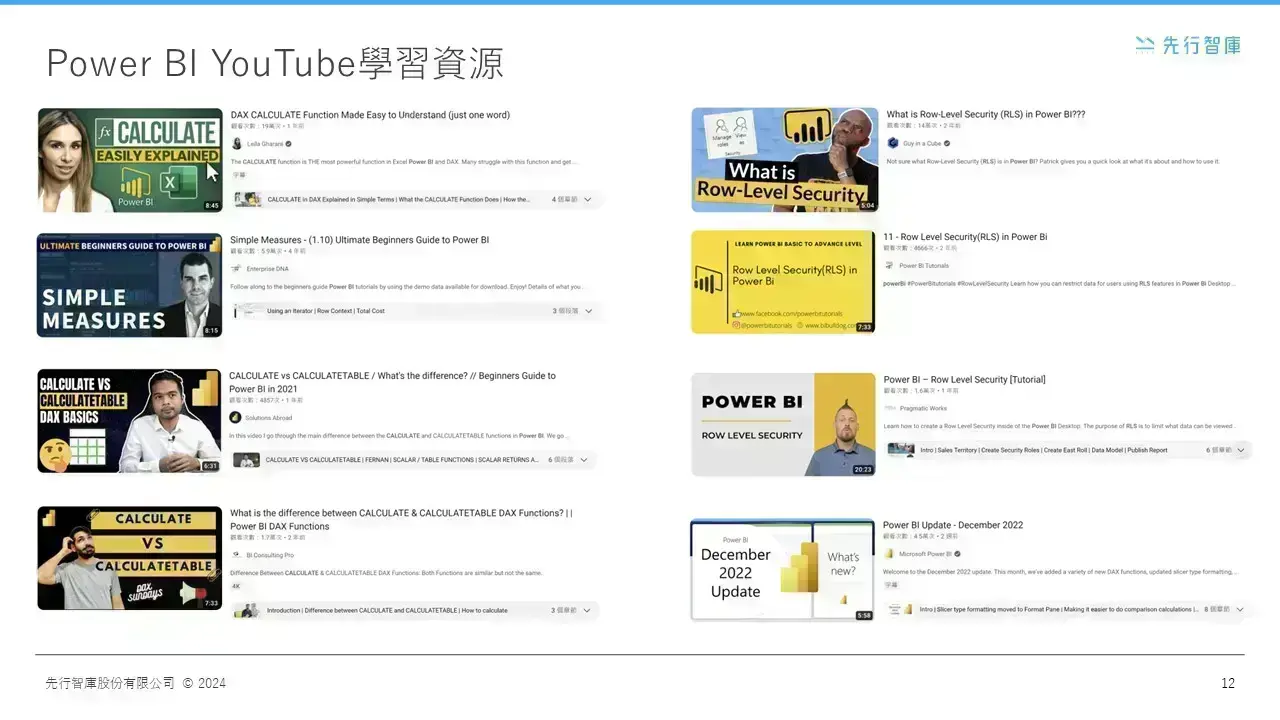Click the slide title Power BI YouTube學習資源
1280x720 pixels.
coord(275,63)
